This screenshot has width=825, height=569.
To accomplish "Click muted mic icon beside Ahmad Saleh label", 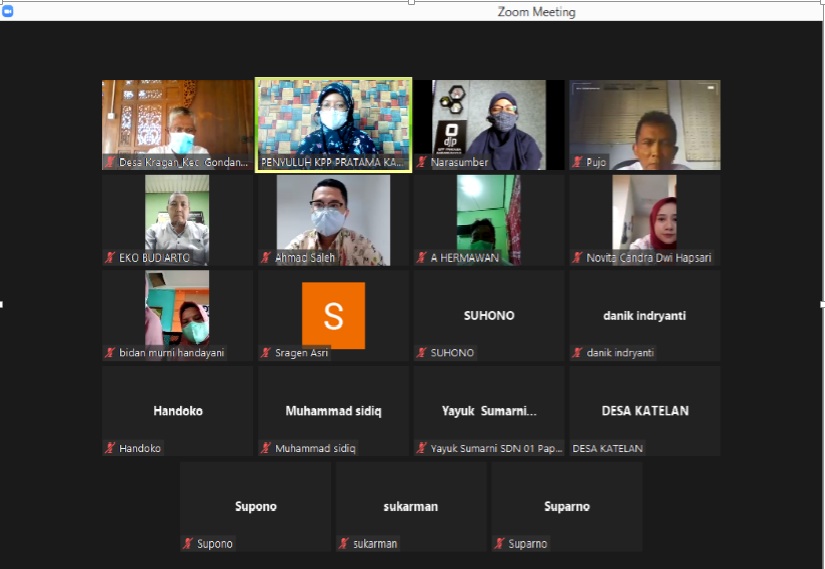I will coord(266,258).
